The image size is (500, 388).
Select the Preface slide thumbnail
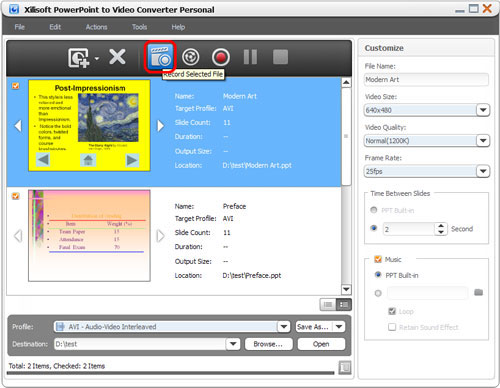tap(89, 236)
